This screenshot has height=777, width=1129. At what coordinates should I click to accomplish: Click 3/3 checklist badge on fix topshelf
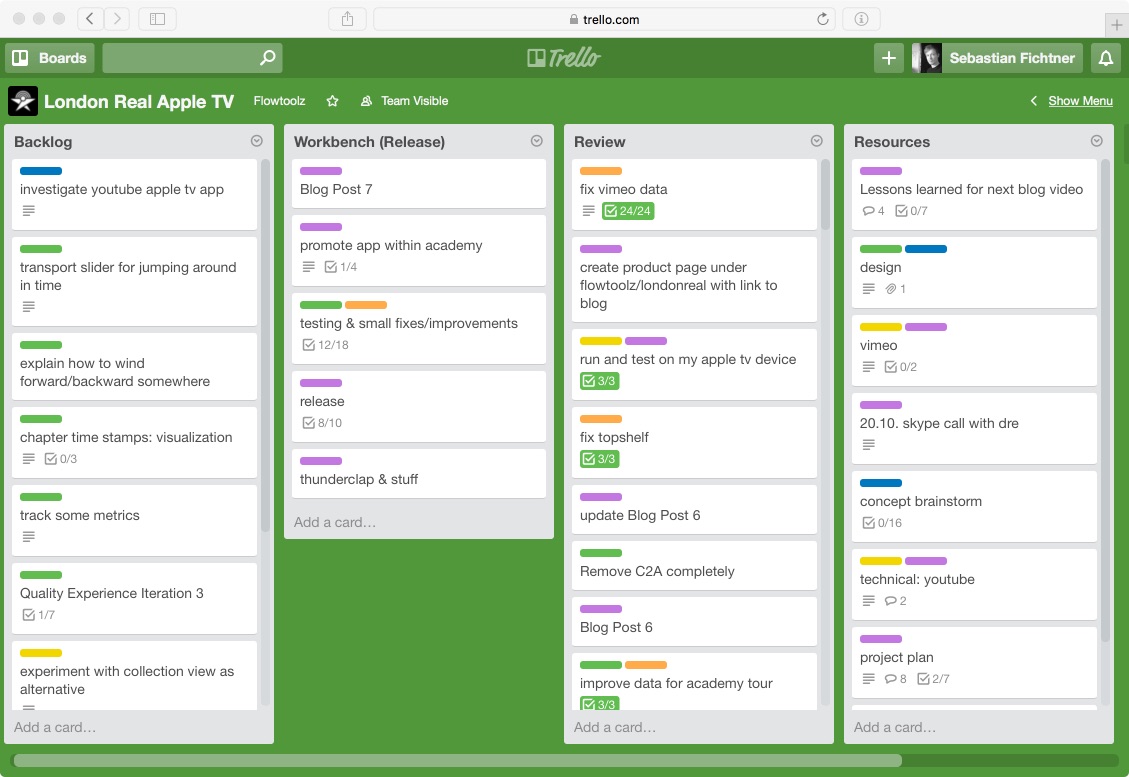[x=600, y=459]
